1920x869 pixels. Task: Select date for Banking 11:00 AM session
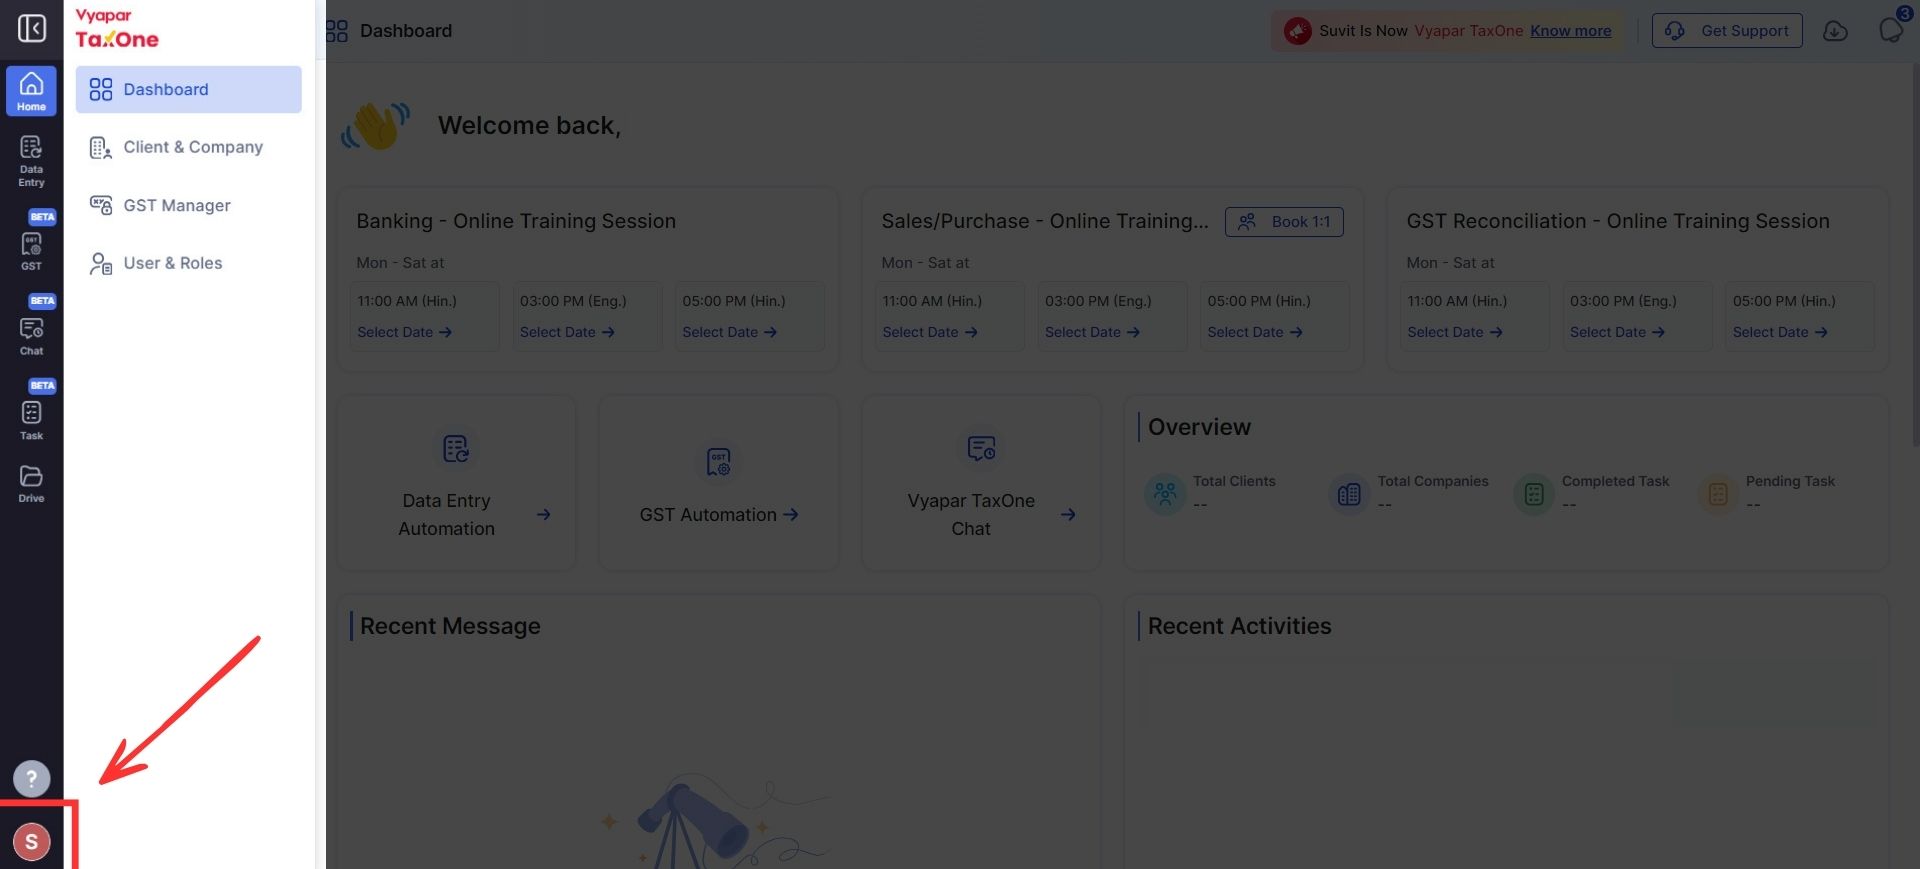point(404,332)
